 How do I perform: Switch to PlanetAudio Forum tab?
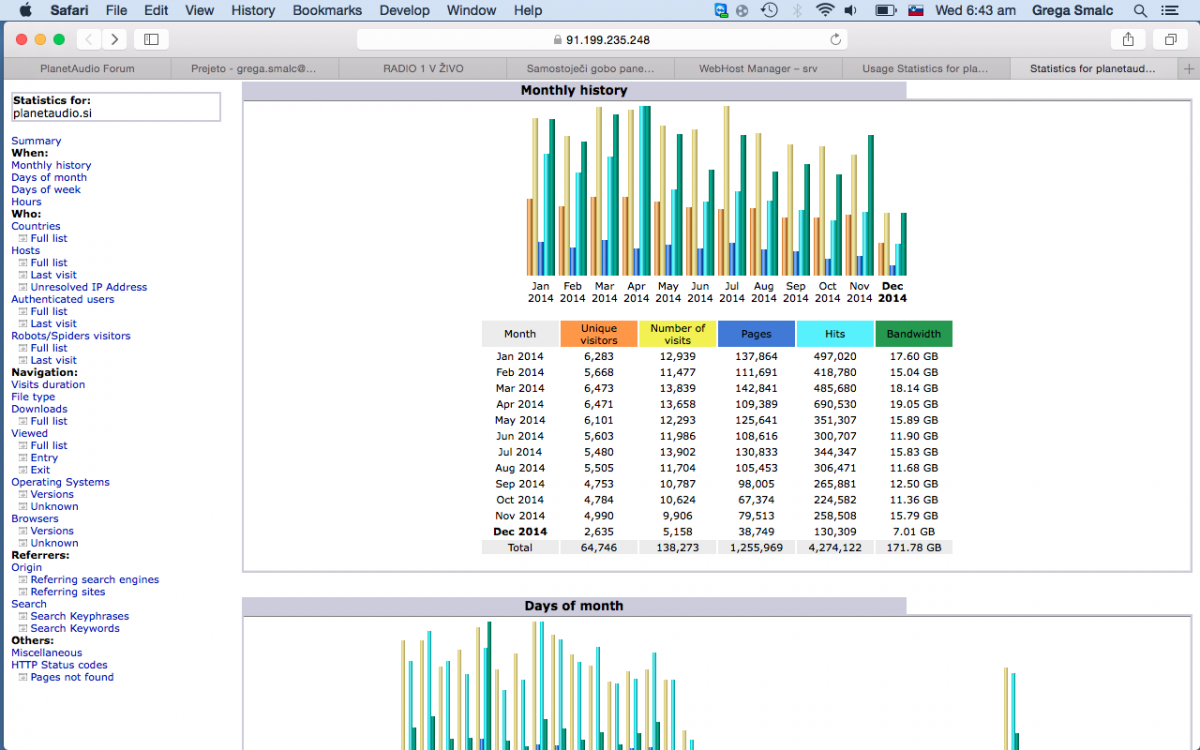[x=87, y=69]
